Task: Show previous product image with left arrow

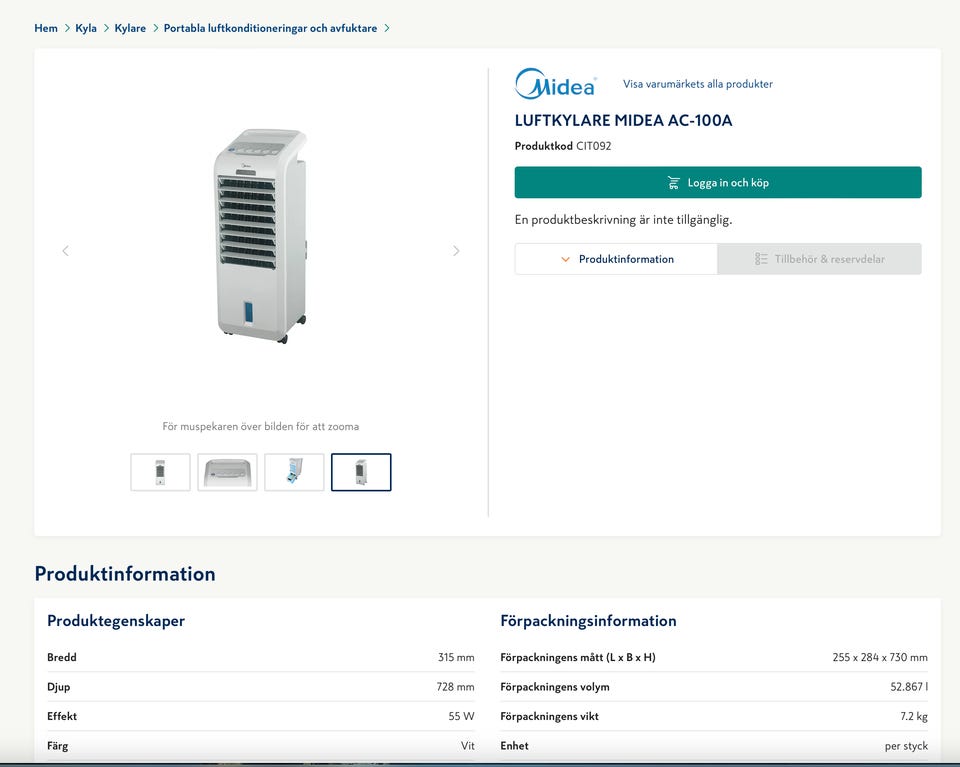Action: click(x=66, y=251)
